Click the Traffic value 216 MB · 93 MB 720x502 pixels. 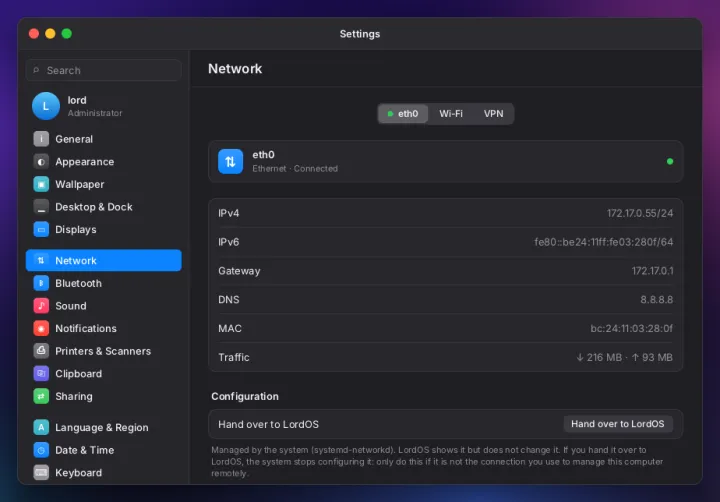[624, 357]
